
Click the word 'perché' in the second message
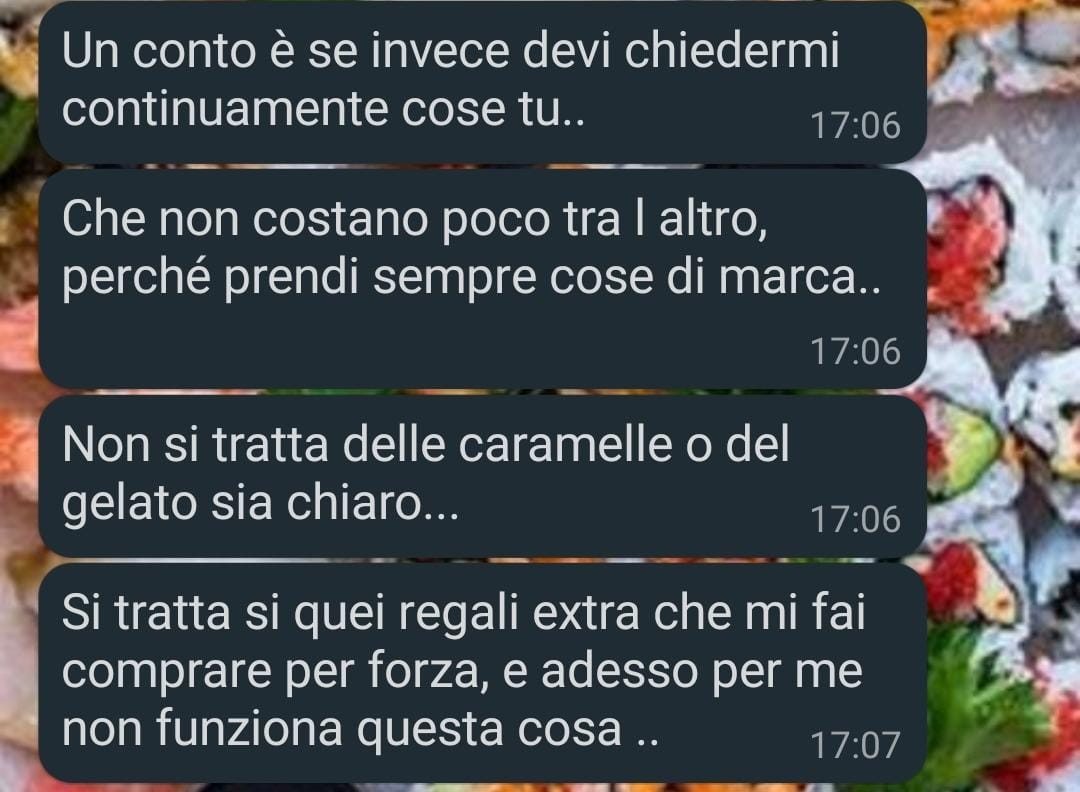click(x=136, y=279)
